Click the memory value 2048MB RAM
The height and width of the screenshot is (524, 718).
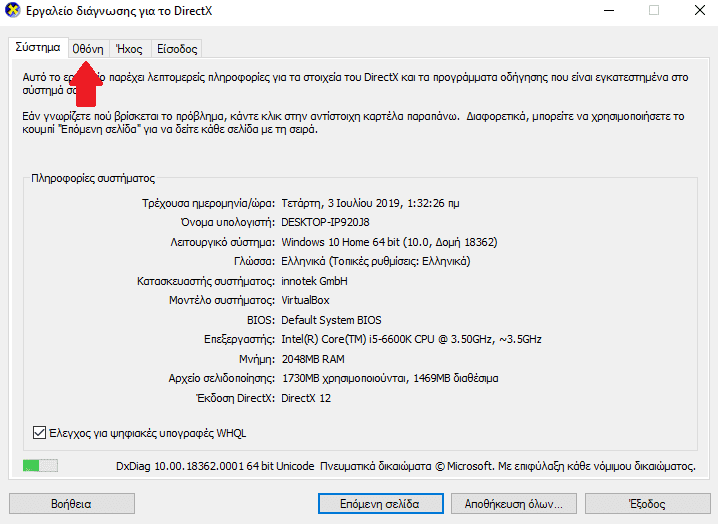pyautogui.click(x=313, y=359)
